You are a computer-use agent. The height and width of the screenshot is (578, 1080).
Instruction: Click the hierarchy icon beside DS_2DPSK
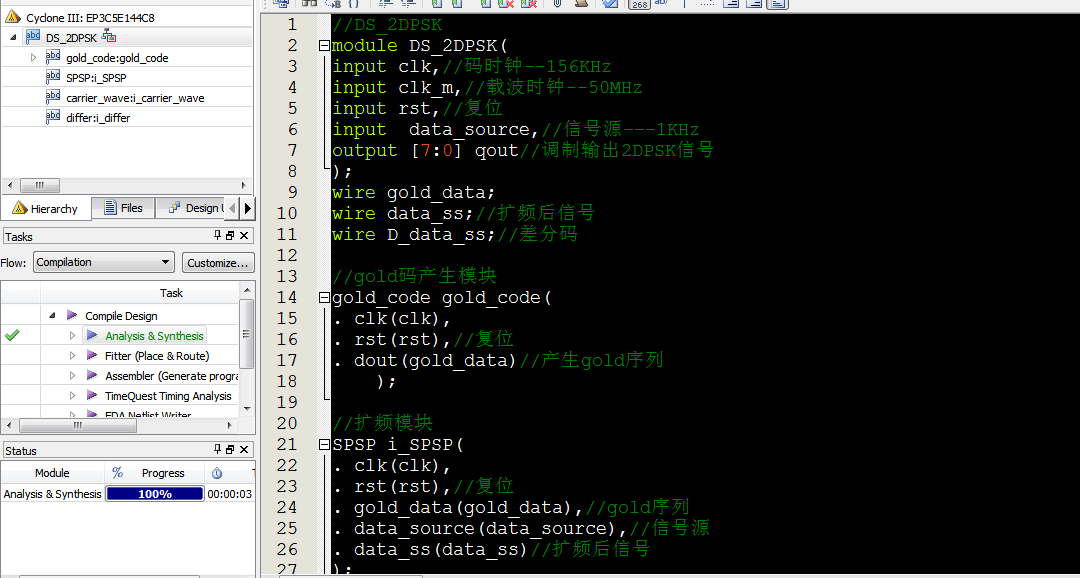coord(109,37)
